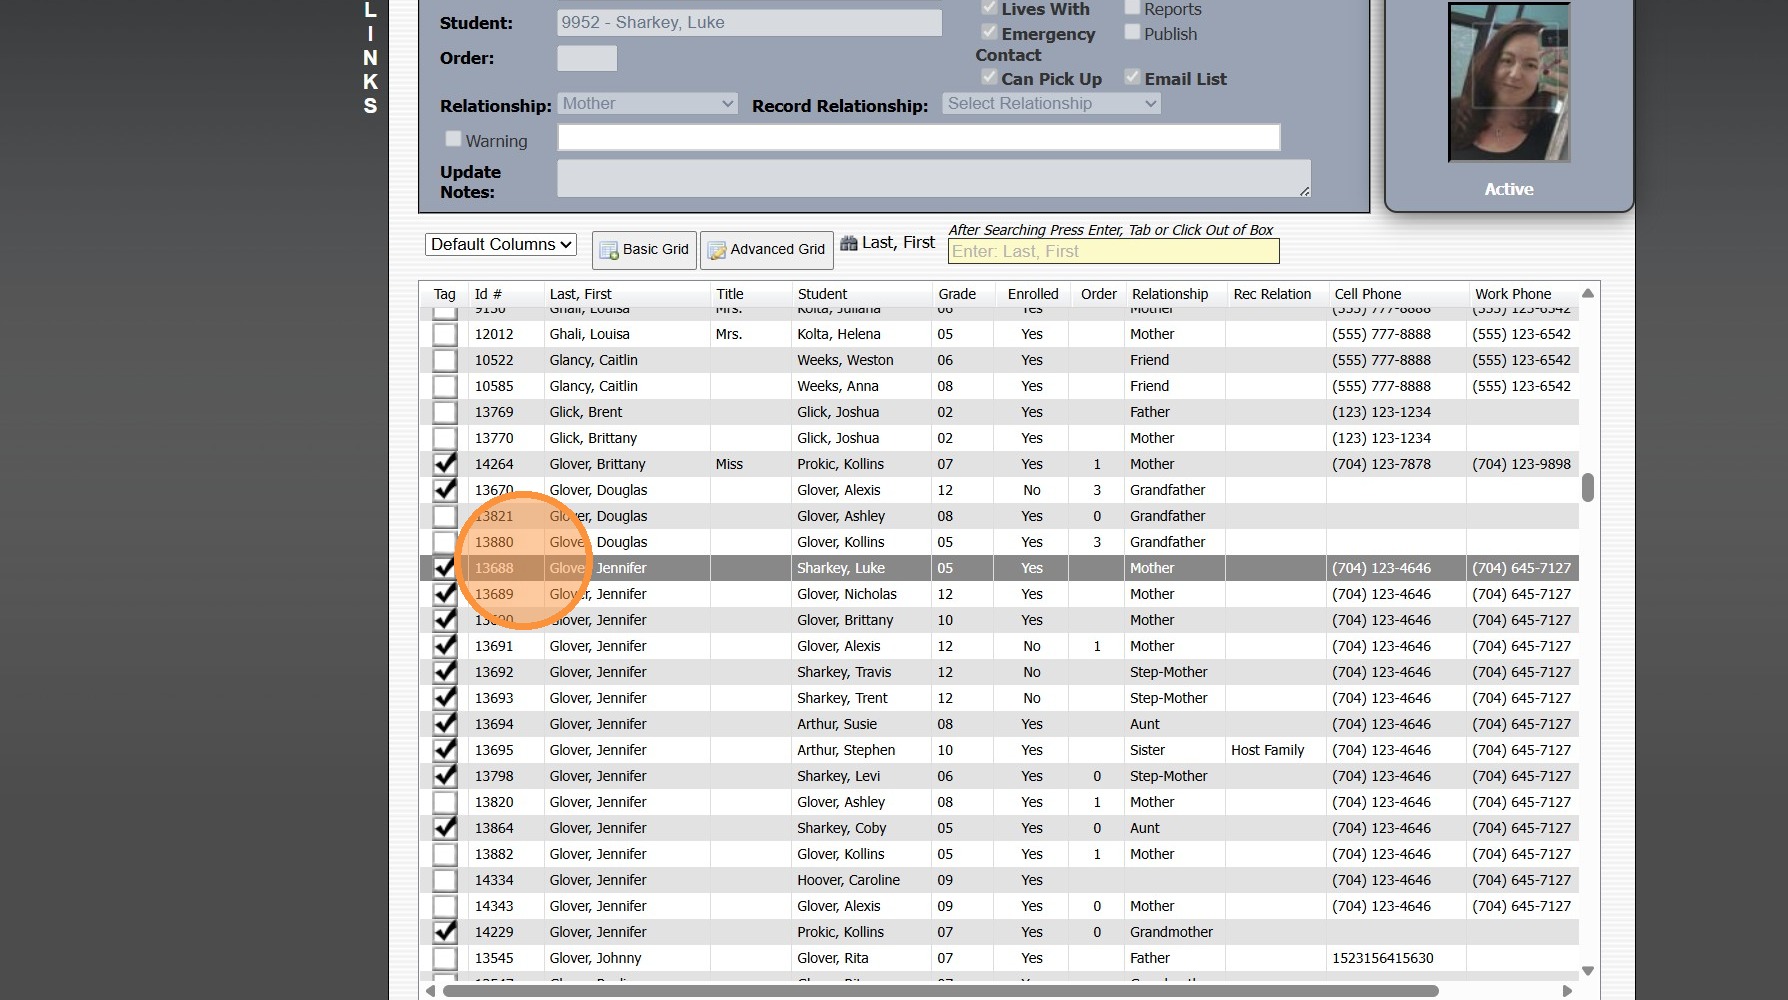Click the Grandmother relationship cell
Image resolution: width=1788 pixels, height=1000 pixels.
pos(1171,932)
